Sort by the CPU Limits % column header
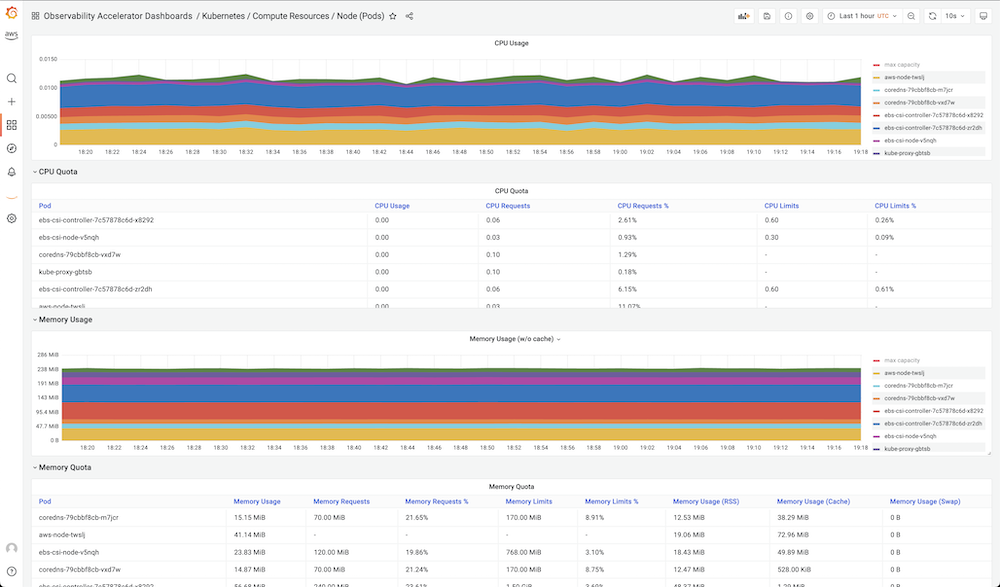Viewport: 1000px width, 587px height. [895, 206]
